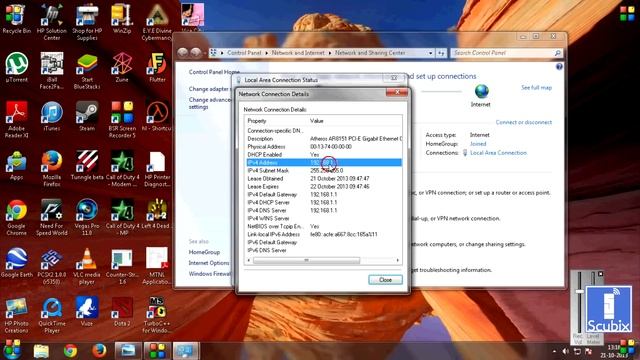
Task: Open Local Area Connection link
Action: pos(498,153)
